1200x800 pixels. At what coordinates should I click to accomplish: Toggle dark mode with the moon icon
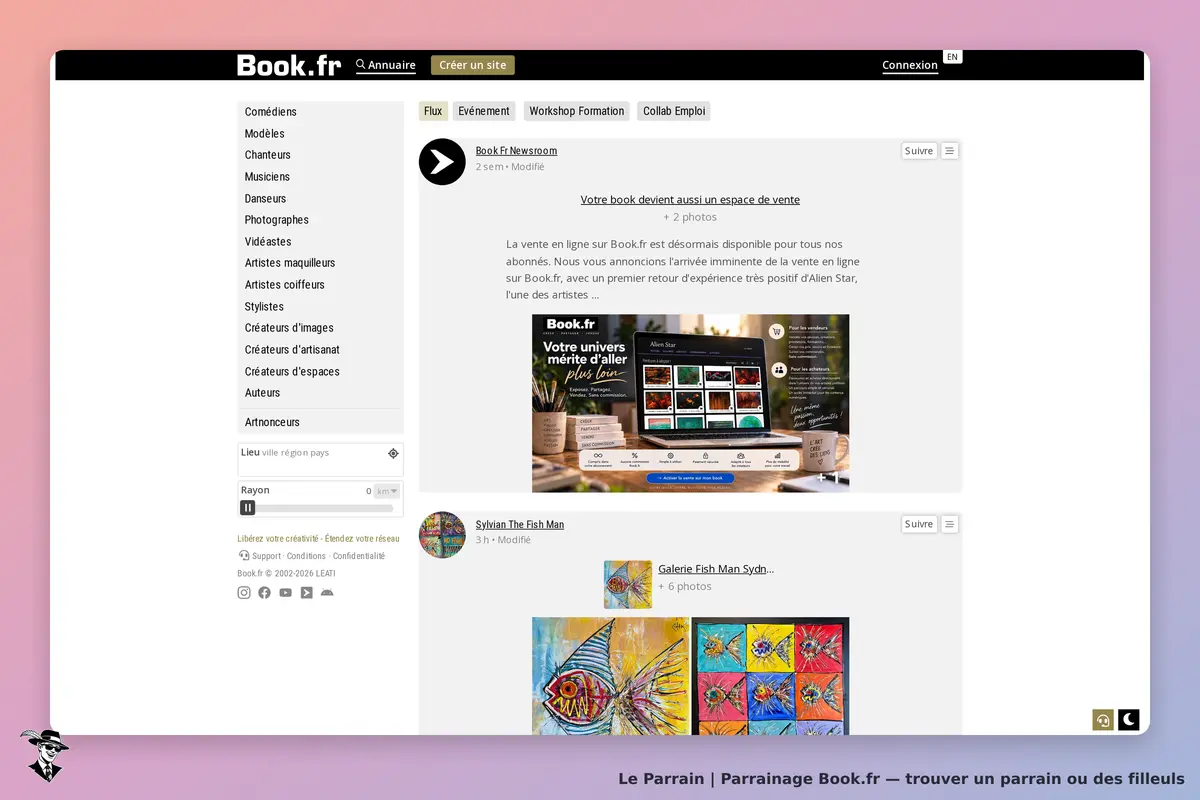(1129, 720)
